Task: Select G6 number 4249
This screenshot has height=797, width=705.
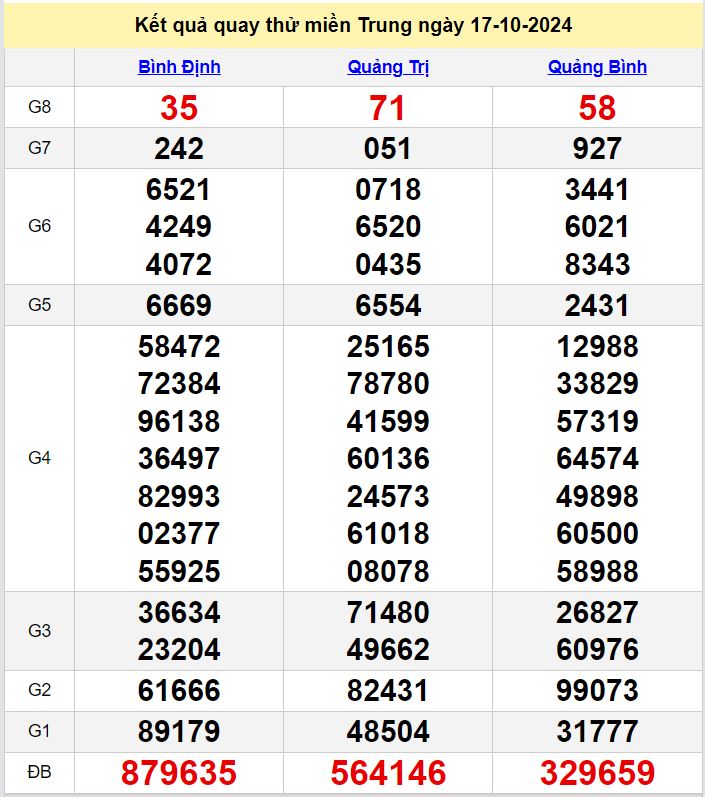Action: click(178, 227)
